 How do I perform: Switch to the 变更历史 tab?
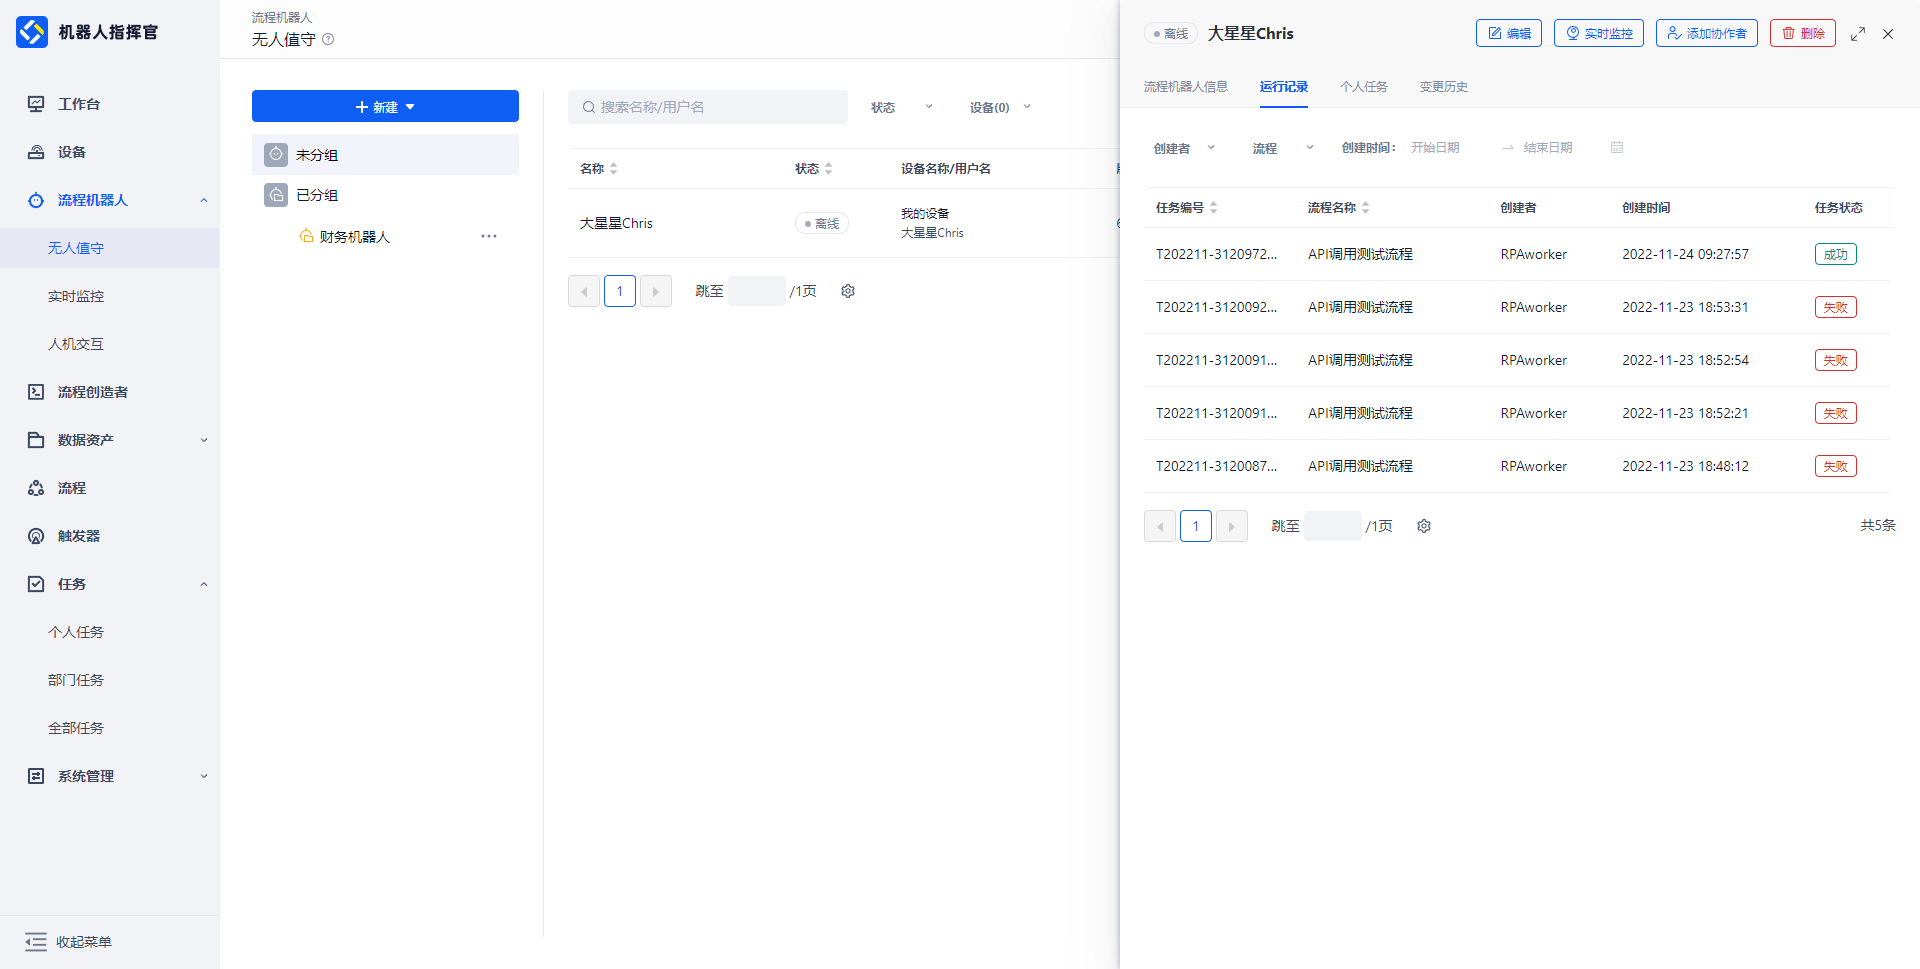coord(1444,87)
